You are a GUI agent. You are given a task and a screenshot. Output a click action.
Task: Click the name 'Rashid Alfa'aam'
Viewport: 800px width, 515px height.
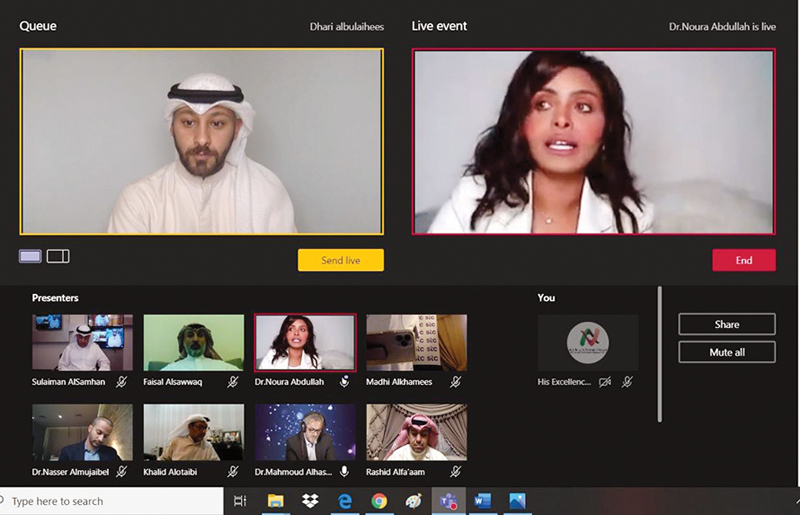pyautogui.click(x=395, y=472)
